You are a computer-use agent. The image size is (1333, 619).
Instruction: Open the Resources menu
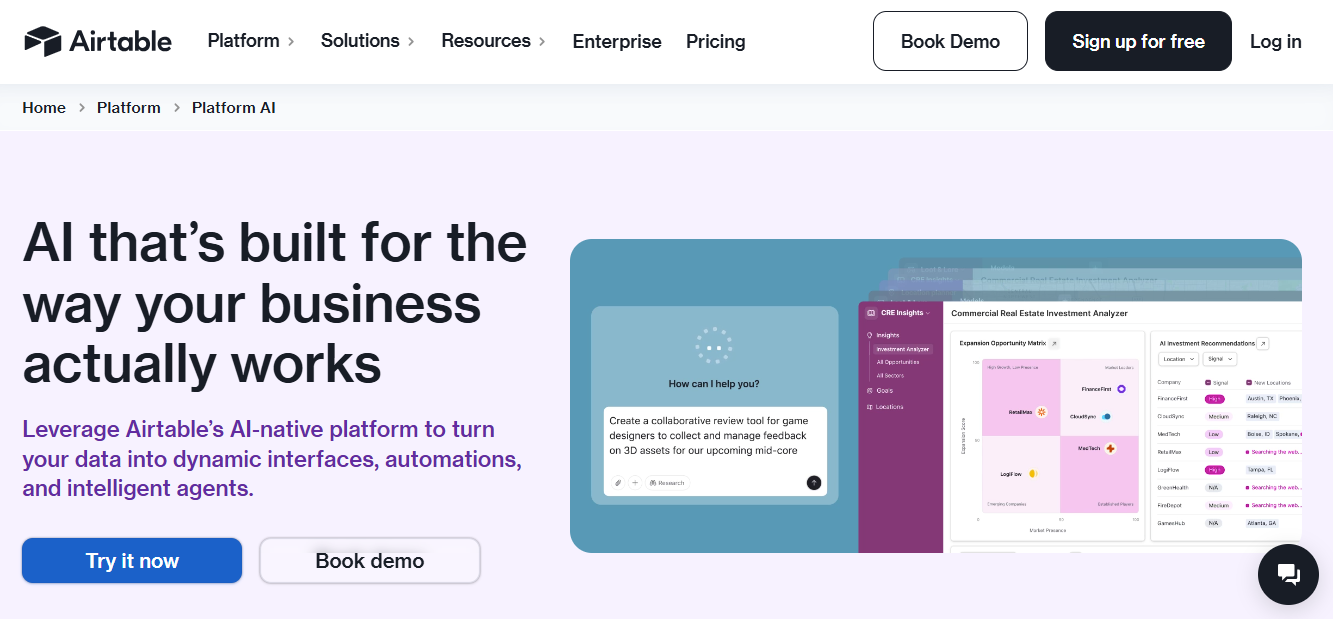point(486,41)
